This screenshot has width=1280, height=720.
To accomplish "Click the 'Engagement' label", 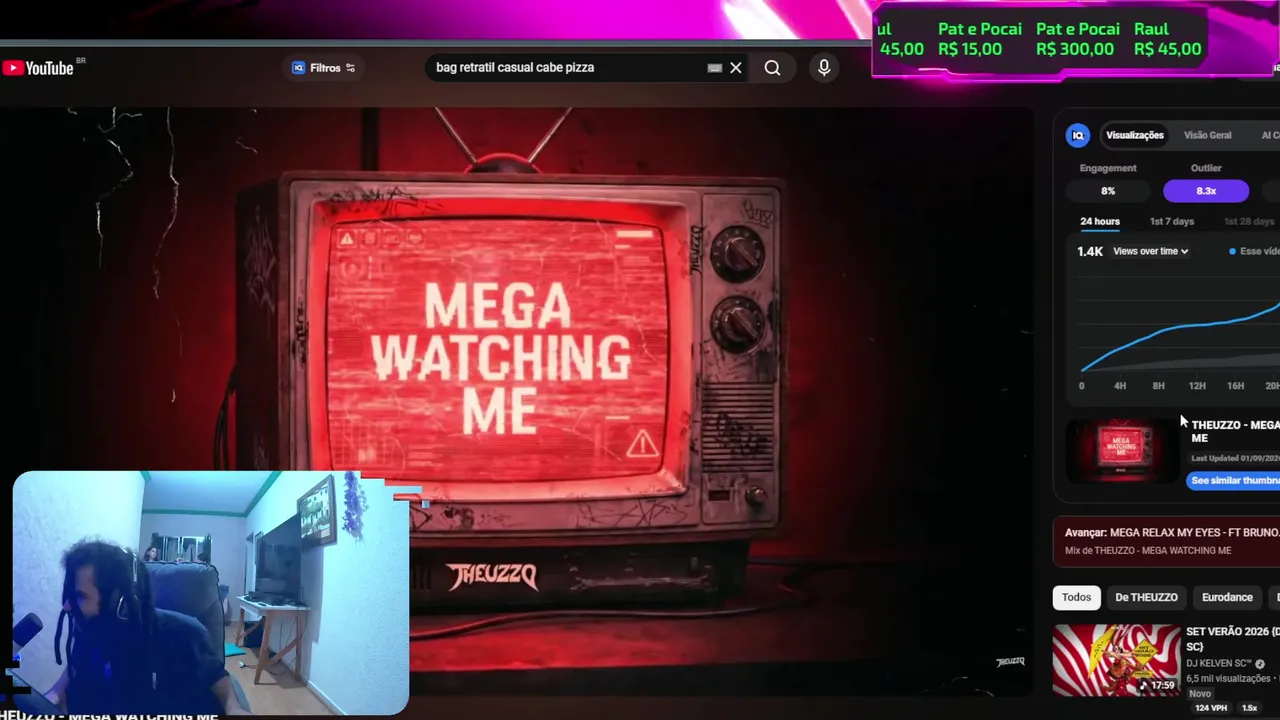I will (1108, 168).
